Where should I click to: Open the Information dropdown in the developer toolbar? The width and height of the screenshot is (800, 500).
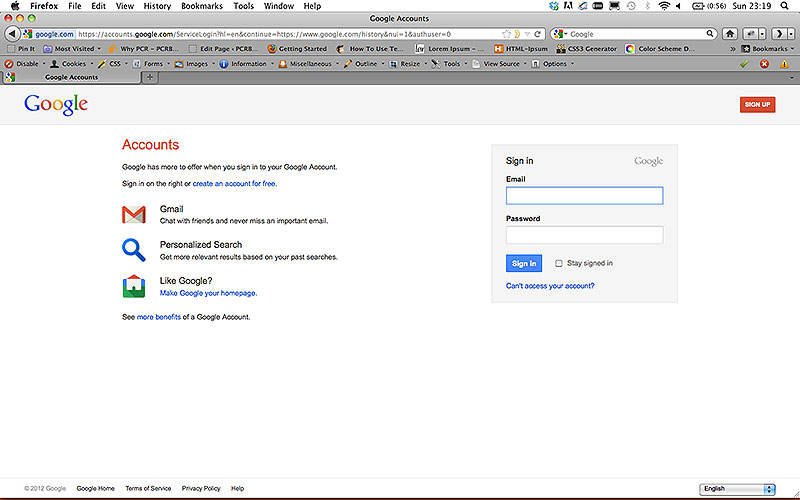point(246,64)
